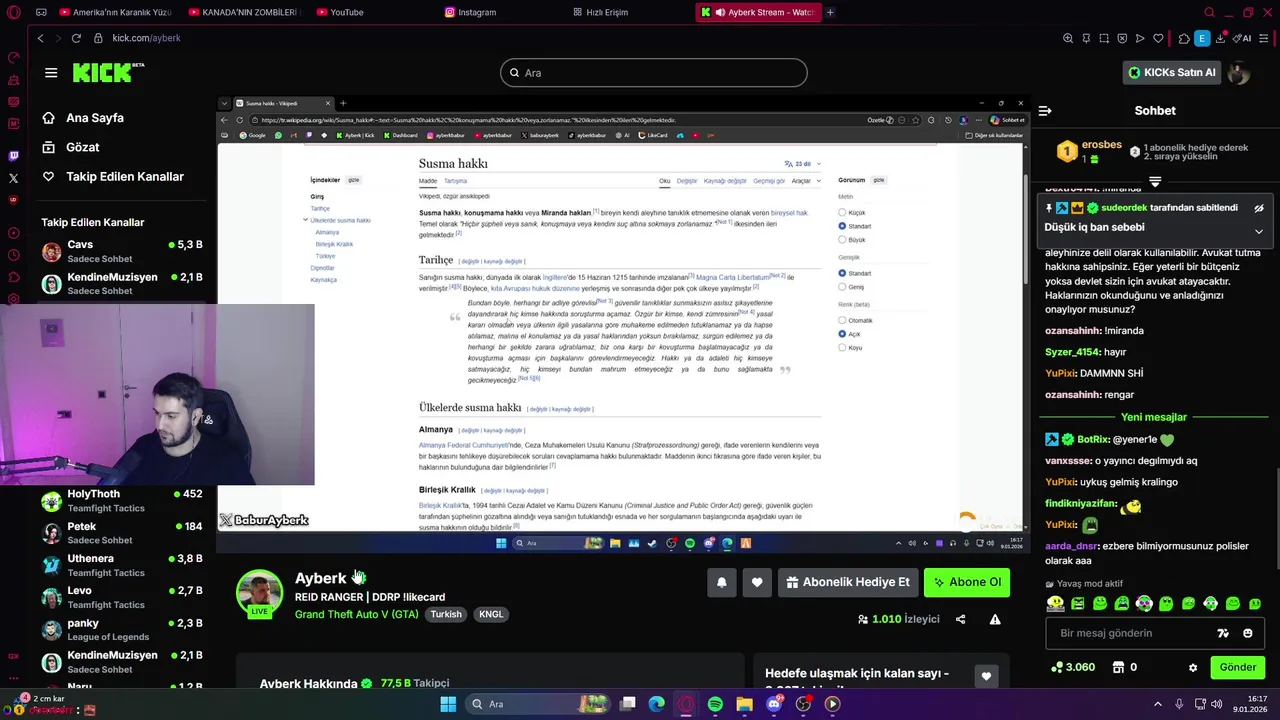Image resolution: width=1280 pixels, height=720 pixels.
Task: Open the KICKs shop icon next to 0
Action: click(x=1119, y=667)
